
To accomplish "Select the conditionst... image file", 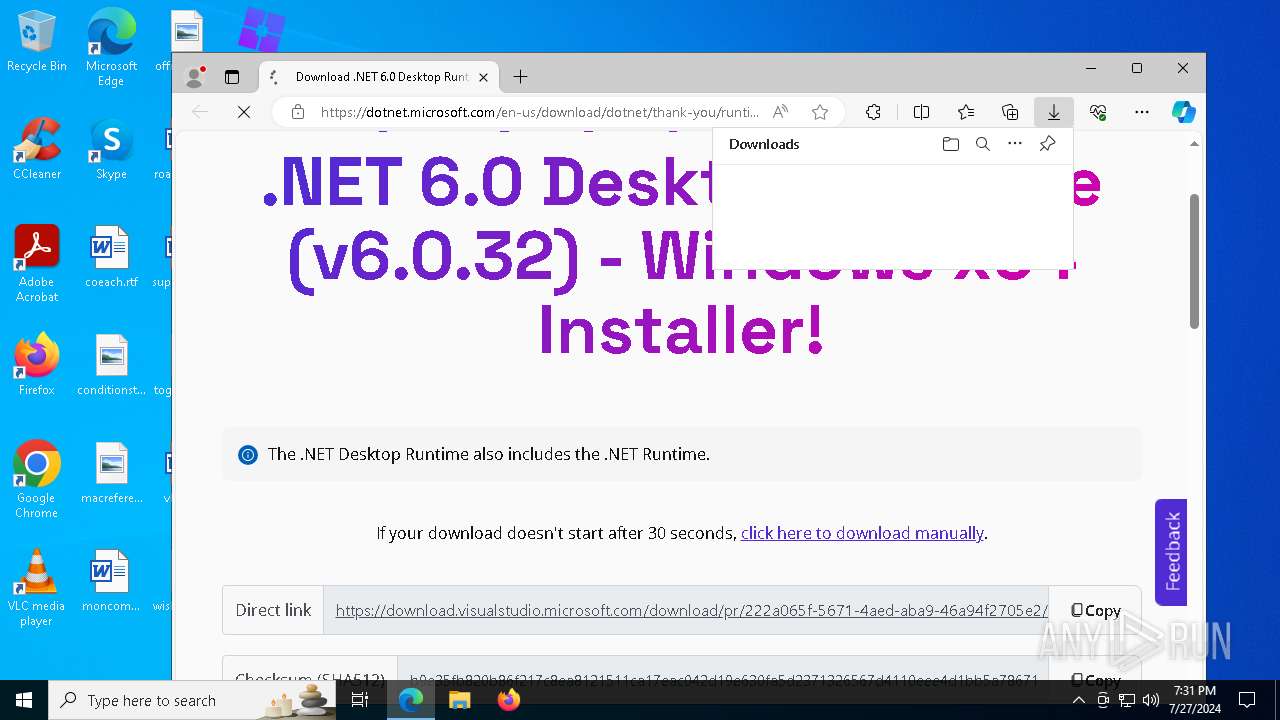I will pos(111,366).
